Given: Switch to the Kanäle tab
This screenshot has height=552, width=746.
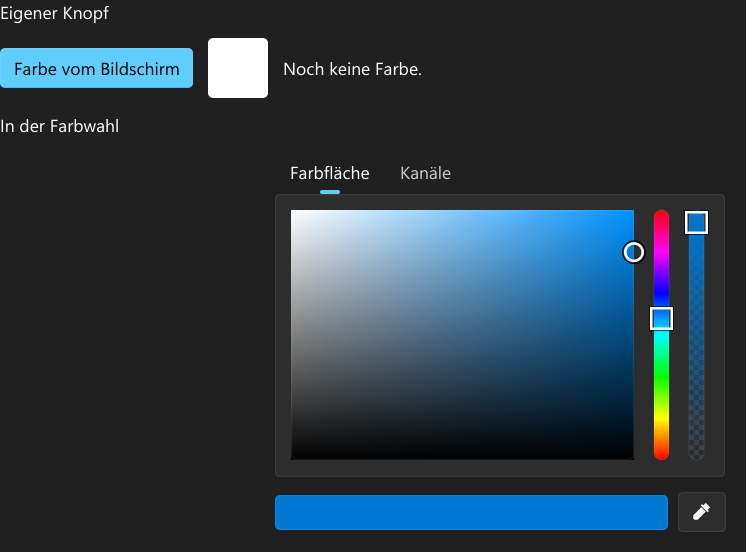Looking at the screenshot, I should tap(425, 173).
